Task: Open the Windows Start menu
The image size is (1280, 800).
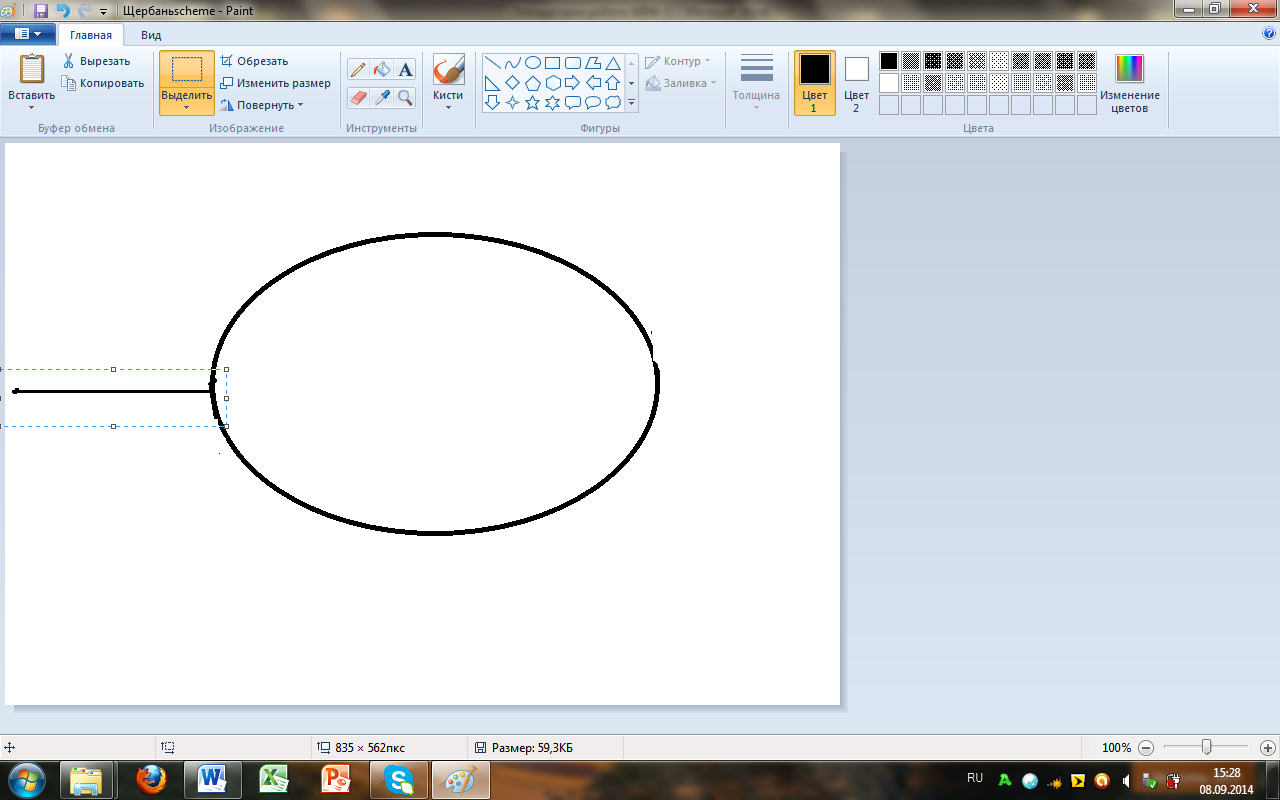Action: (27, 779)
